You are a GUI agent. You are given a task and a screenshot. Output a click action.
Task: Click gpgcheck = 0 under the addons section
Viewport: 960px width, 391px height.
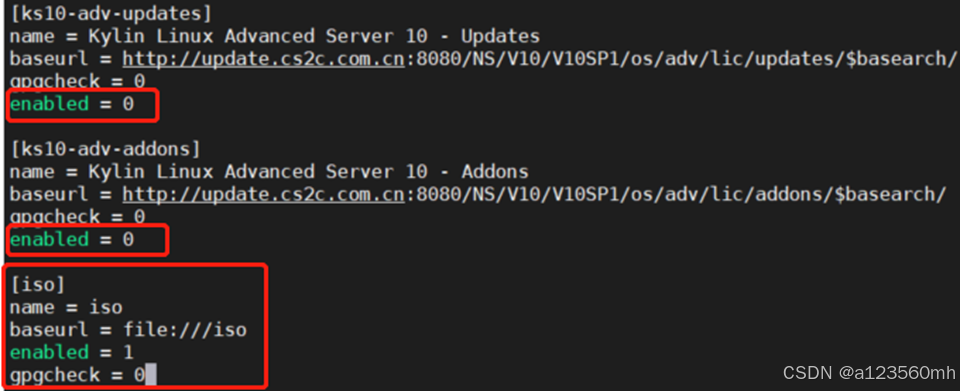[77, 217]
